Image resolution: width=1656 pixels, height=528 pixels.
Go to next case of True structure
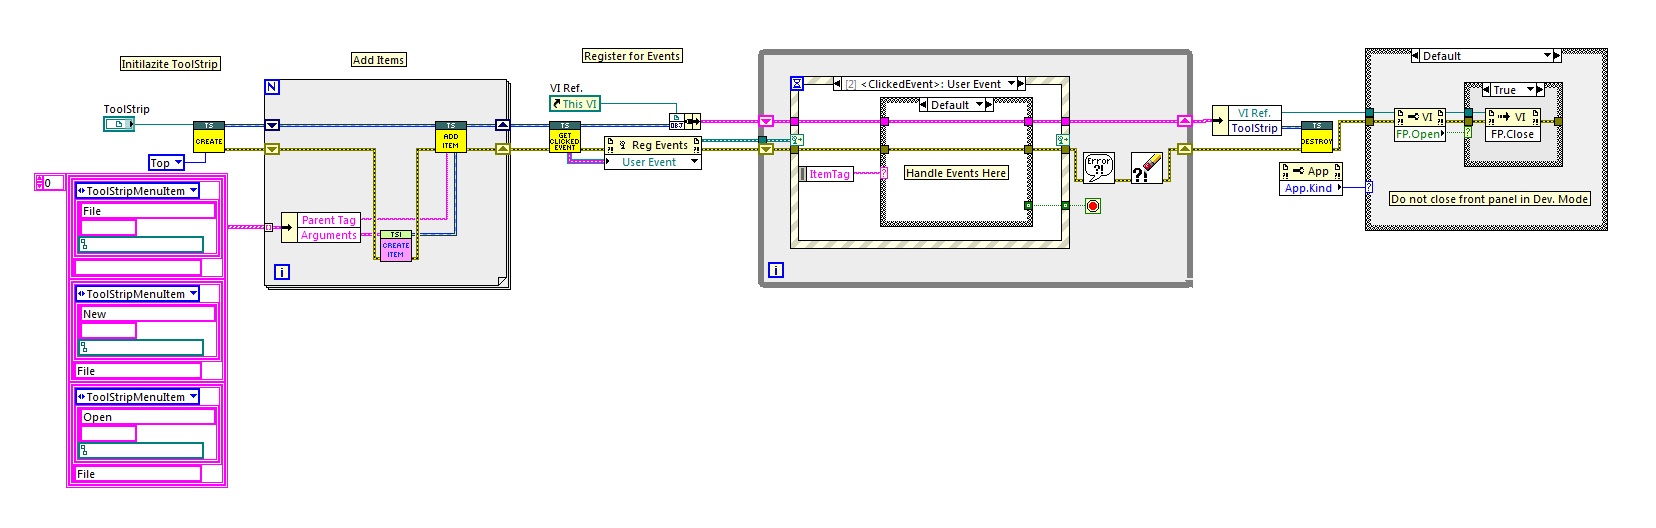point(1540,90)
